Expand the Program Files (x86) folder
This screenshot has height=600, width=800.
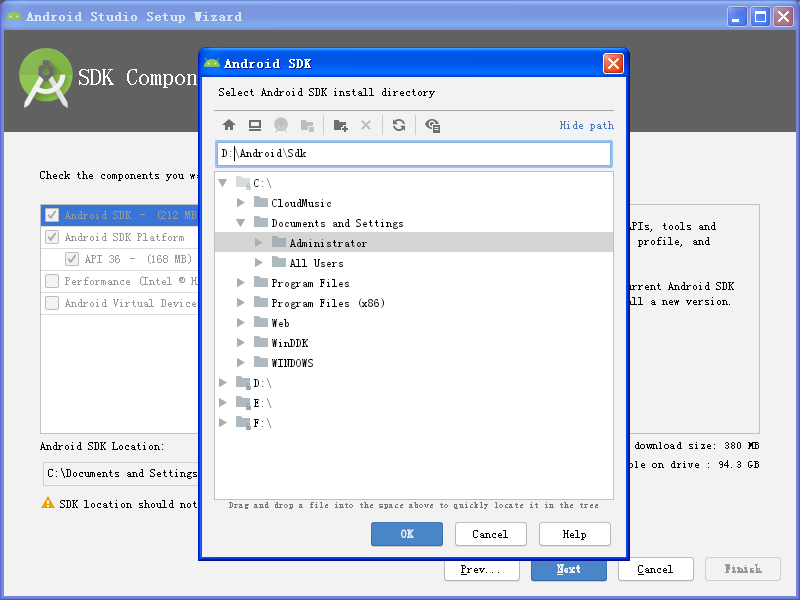(241, 303)
